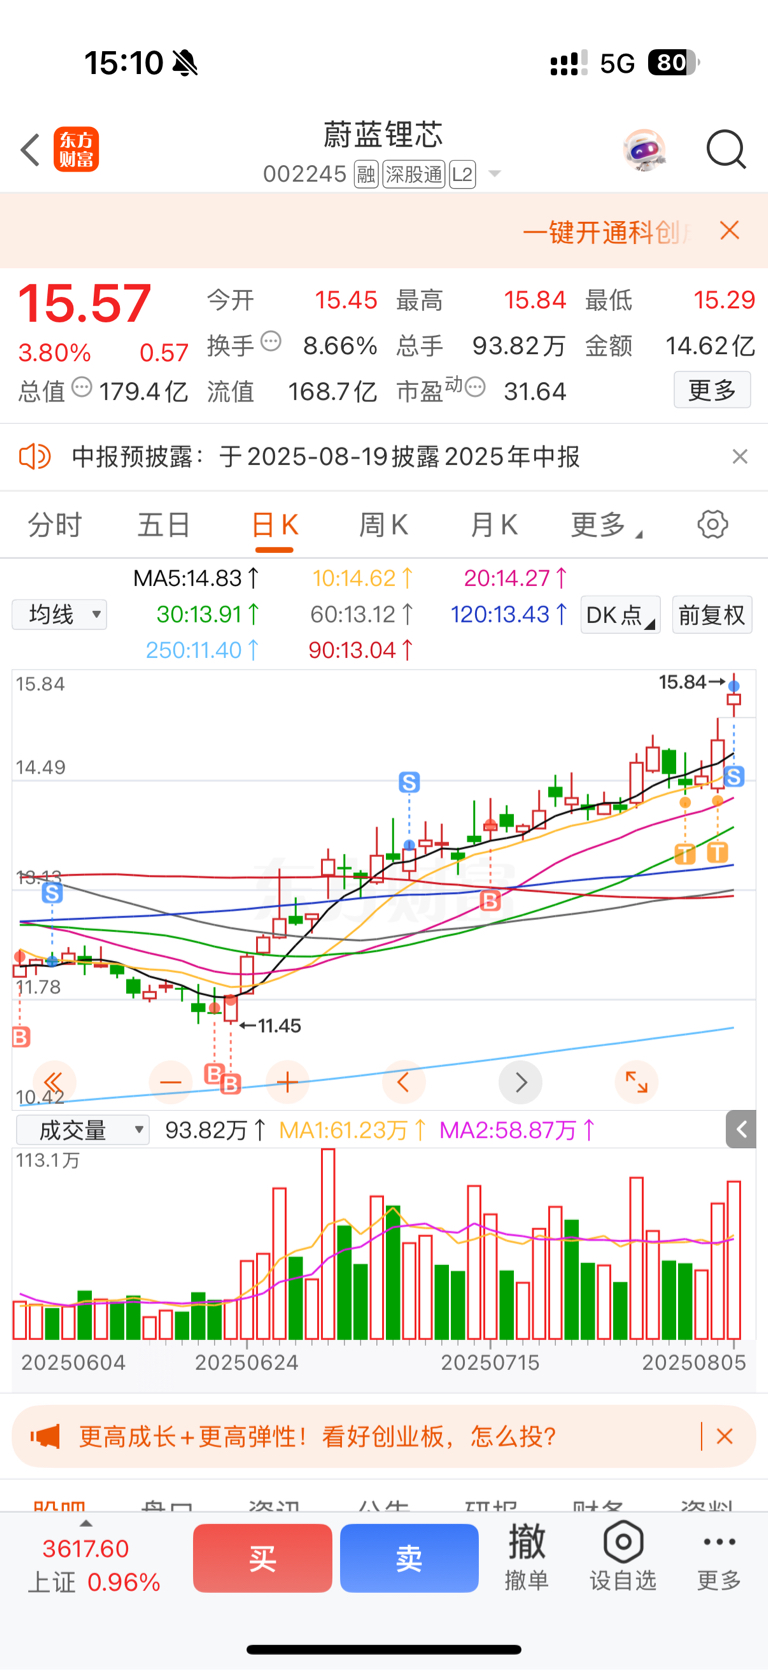The width and height of the screenshot is (768, 1670).
Task: Open the 中报预披露 notice
Action: 326,457
